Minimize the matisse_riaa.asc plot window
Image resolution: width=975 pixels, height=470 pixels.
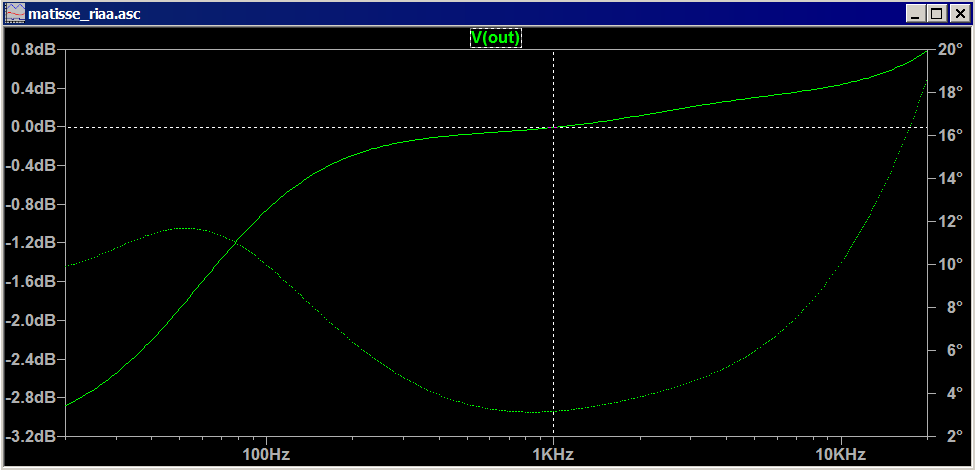915,14
